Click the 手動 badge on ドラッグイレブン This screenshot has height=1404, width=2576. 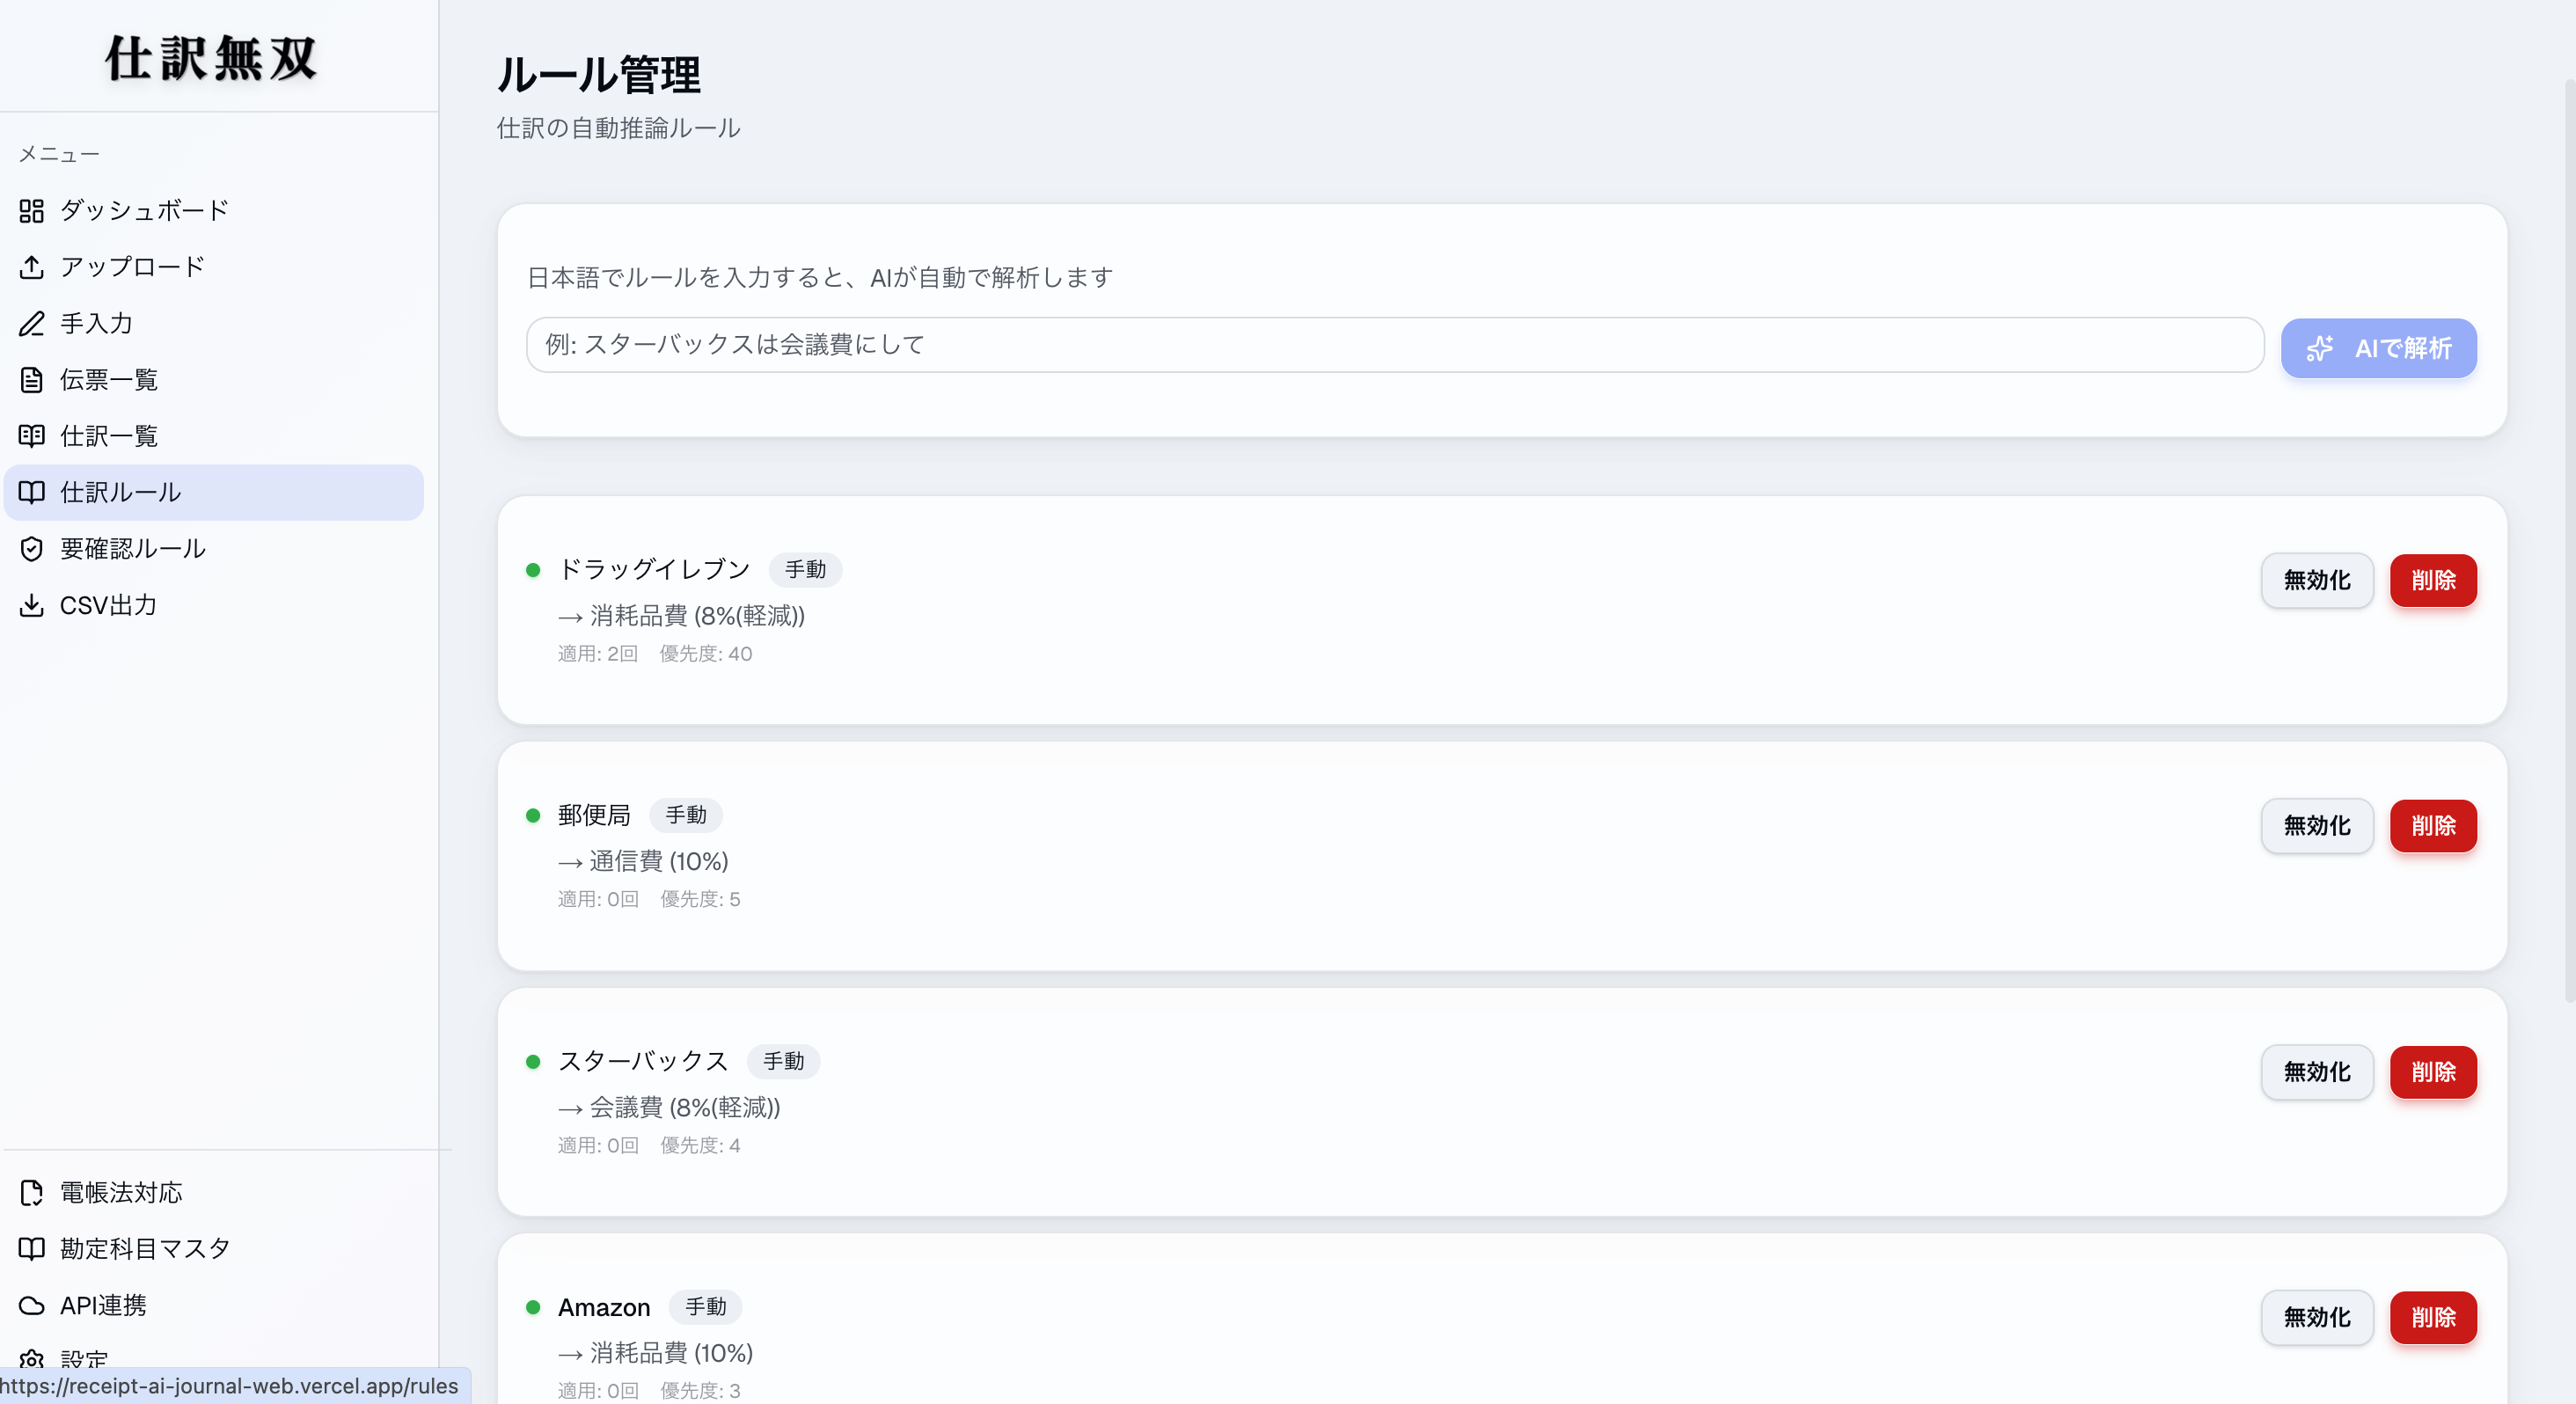pyautogui.click(x=805, y=570)
